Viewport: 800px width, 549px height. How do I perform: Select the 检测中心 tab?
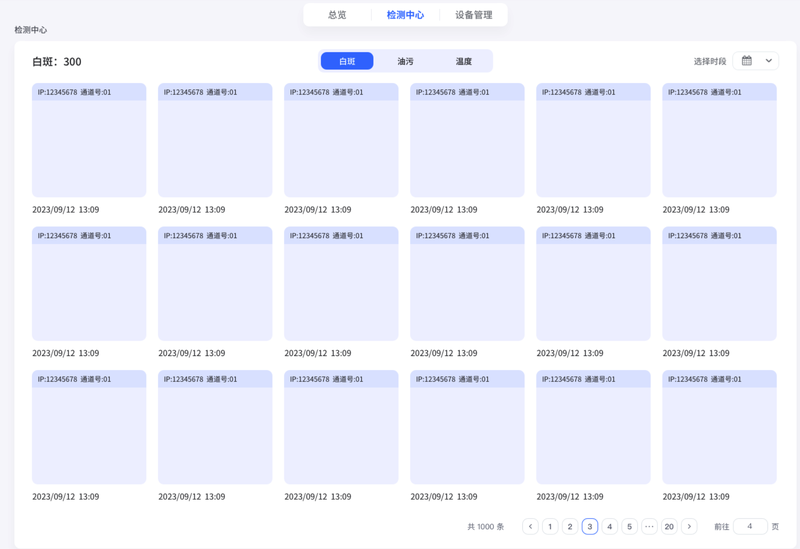(405, 15)
